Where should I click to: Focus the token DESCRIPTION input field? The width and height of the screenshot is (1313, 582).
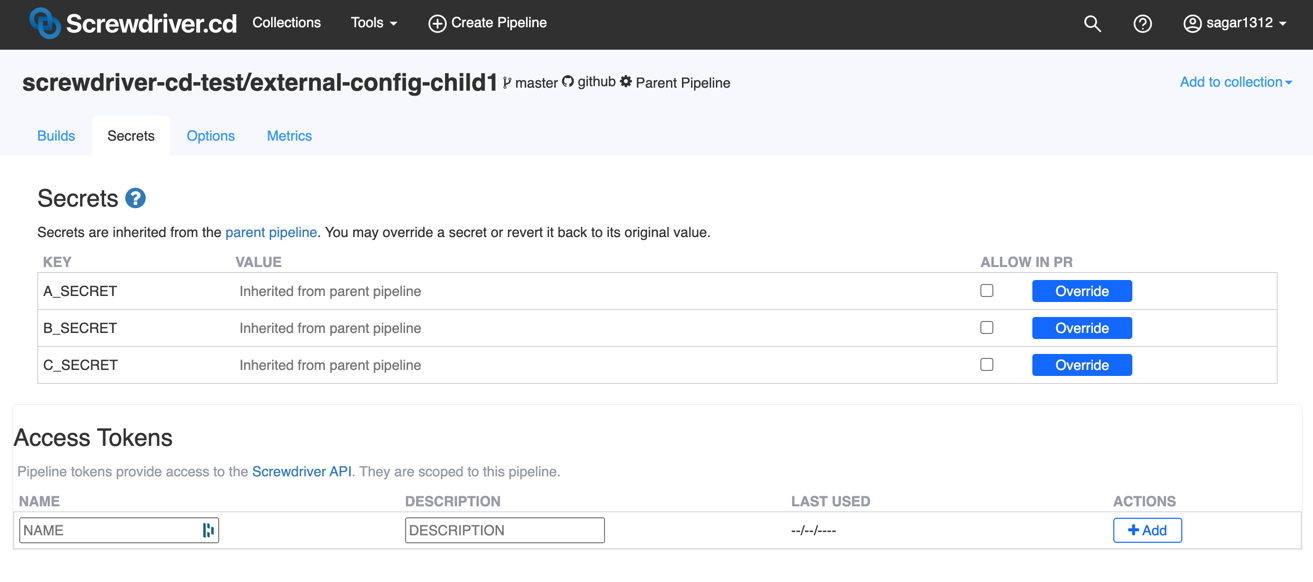click(x=505, y=530)
